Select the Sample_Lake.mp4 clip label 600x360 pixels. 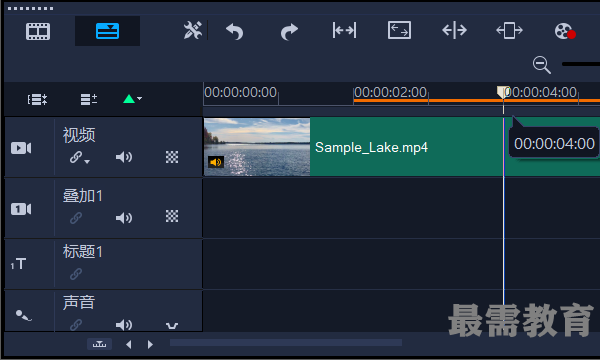pyautogui.click(x=371, y=147)
